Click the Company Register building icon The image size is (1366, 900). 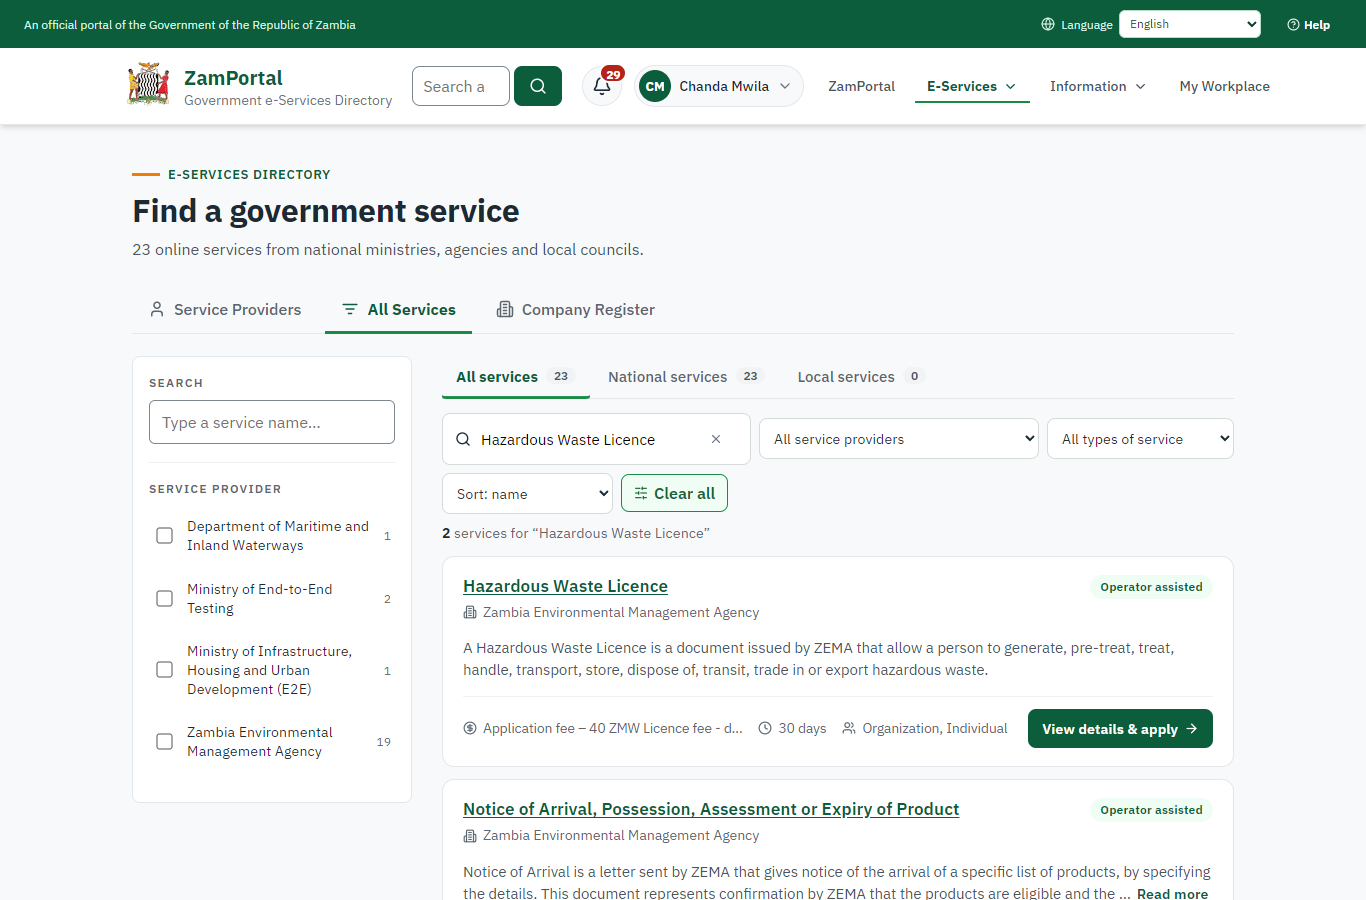(x=505, y=310)
